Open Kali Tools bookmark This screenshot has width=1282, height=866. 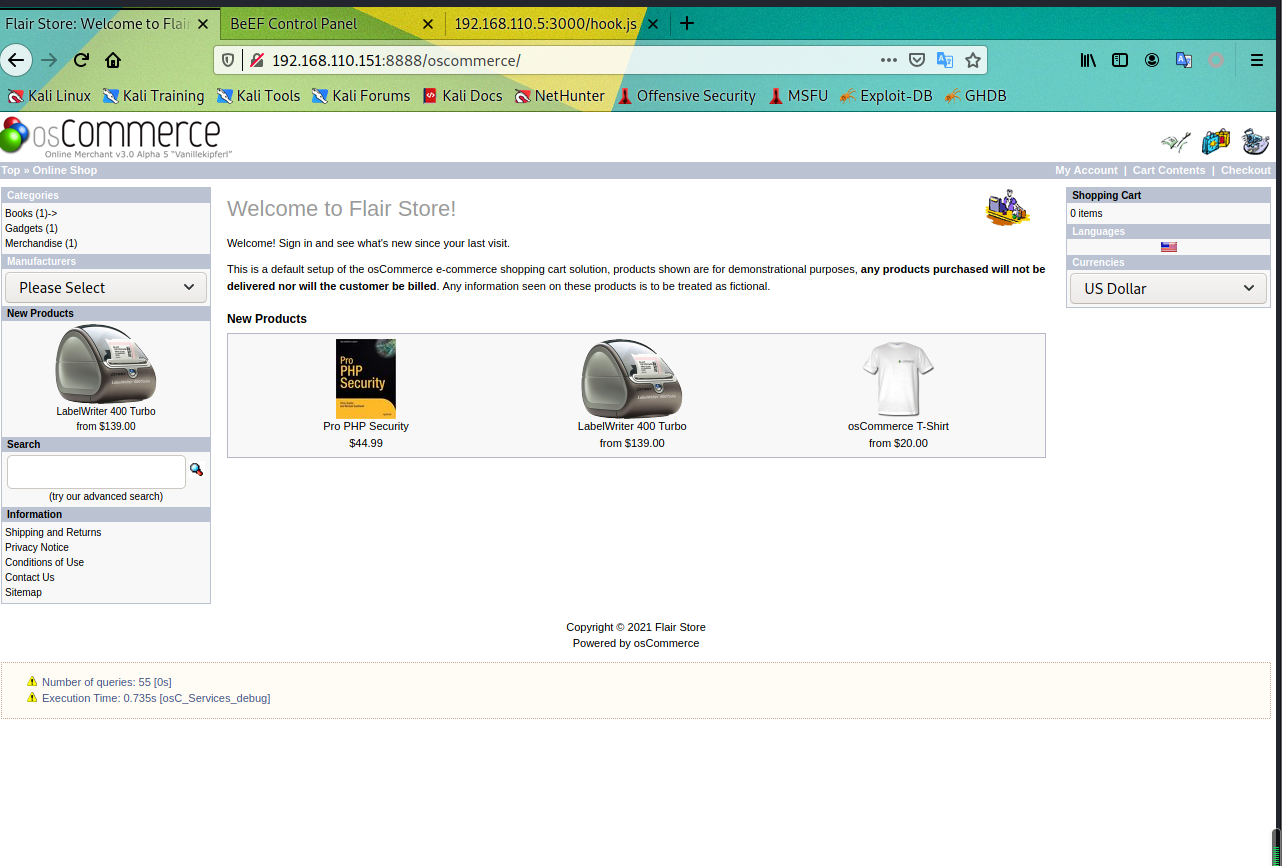258,96
